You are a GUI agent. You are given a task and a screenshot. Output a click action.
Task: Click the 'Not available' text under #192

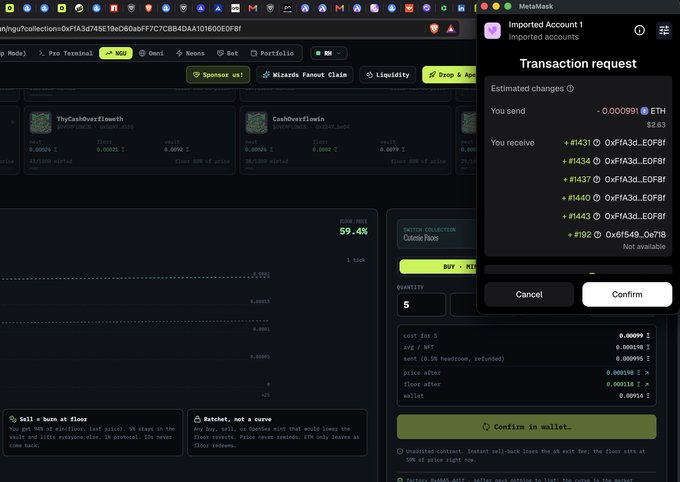644,246
